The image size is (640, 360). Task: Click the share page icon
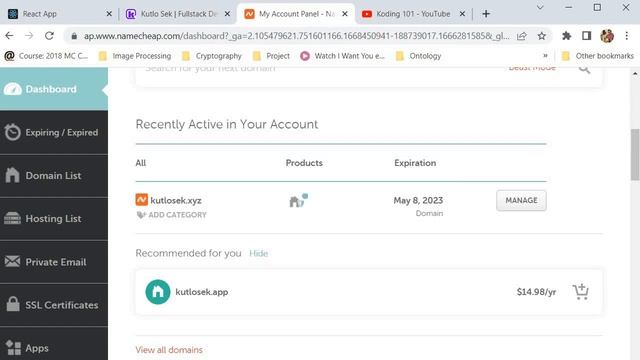[522, 36]
